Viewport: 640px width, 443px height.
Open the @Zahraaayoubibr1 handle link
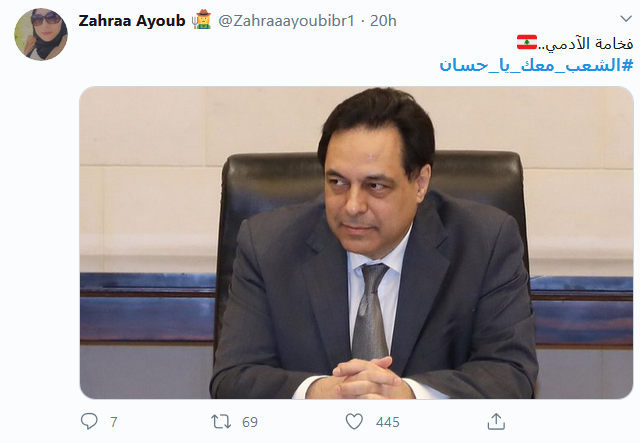[x=287, y=21]
